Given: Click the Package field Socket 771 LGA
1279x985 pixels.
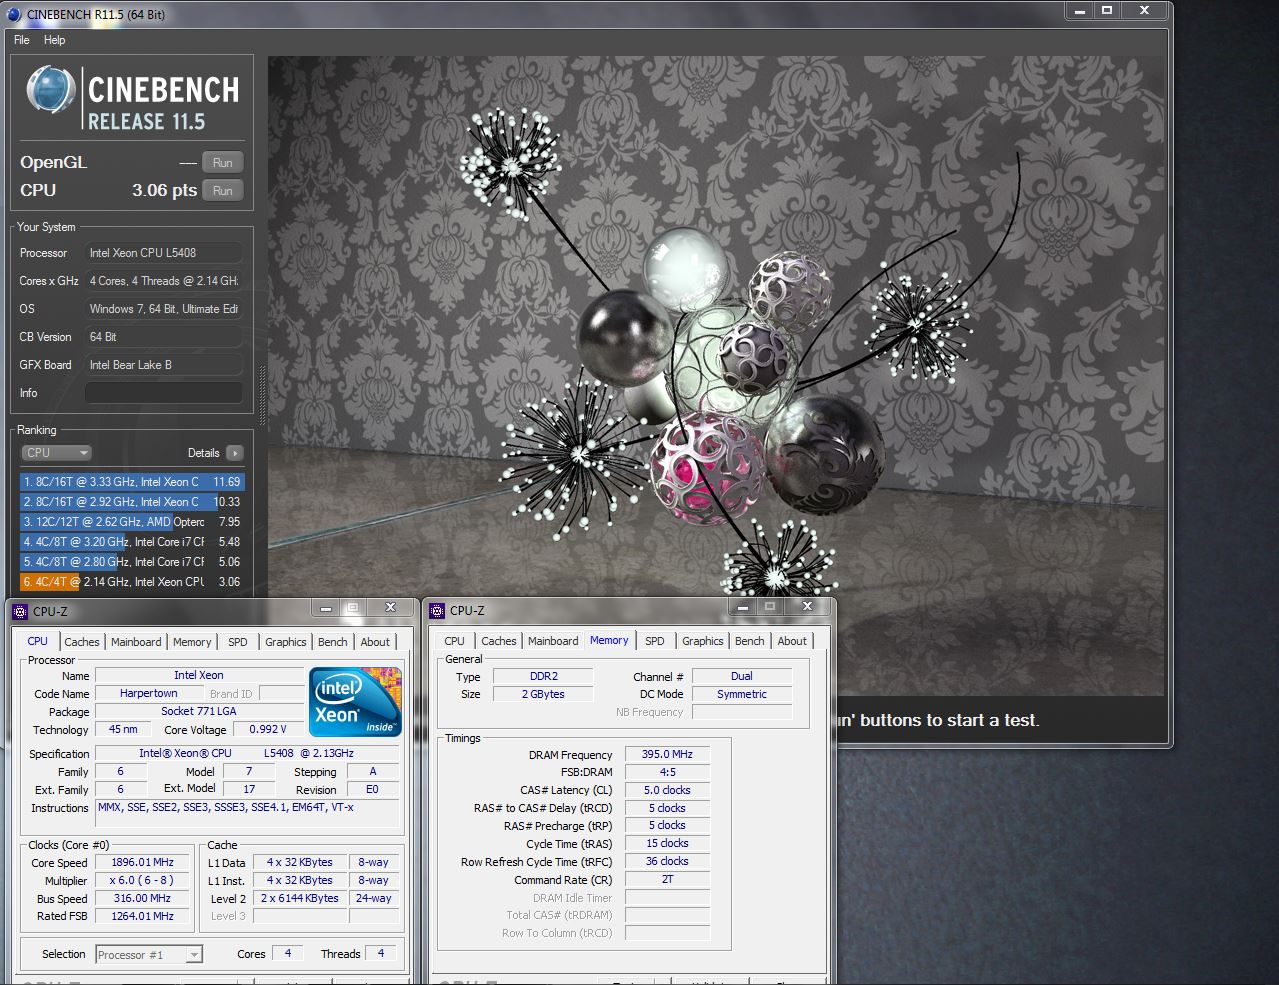Looking at the screenshot, I should pyautogui.click(x=199, y=711).
